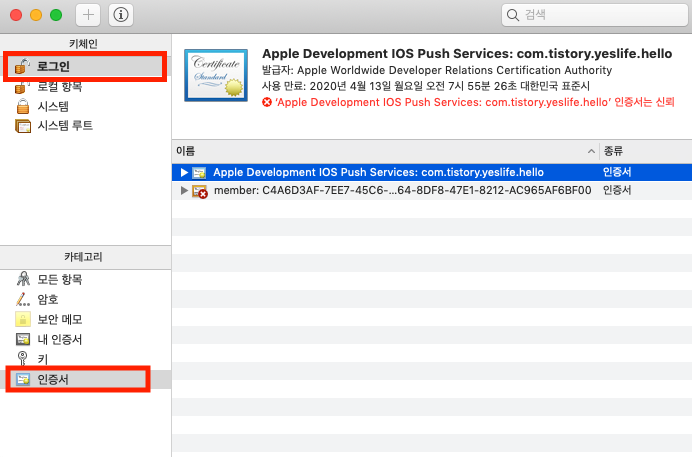Viewport: 692px width, 457px height.
Task: Zoom window with the green button
Action: [56, 15]
